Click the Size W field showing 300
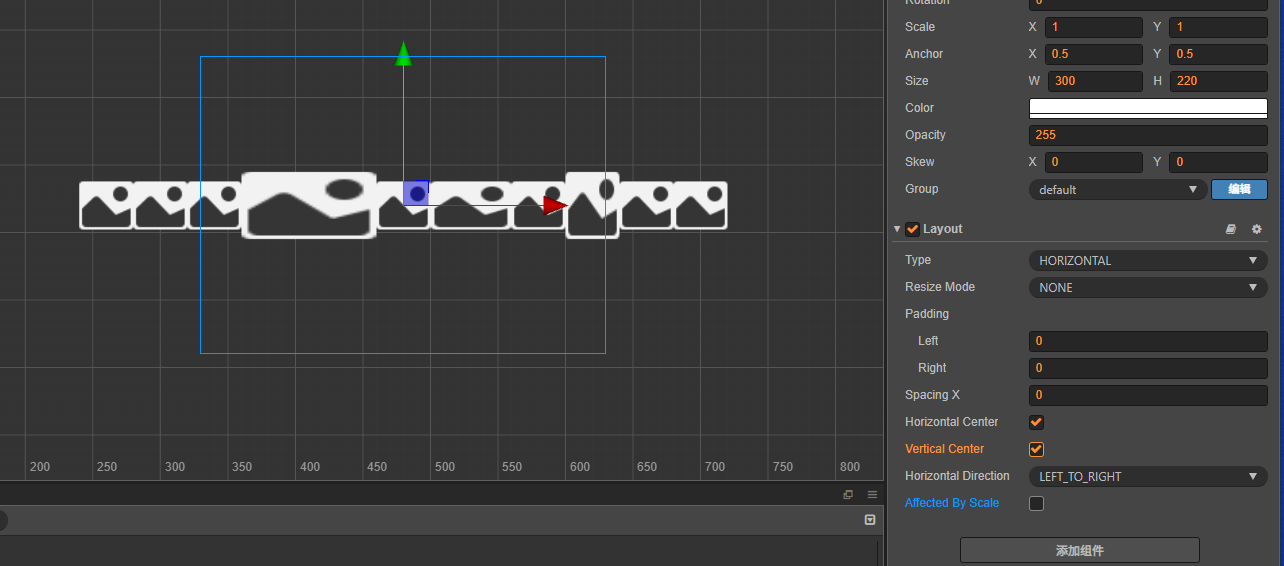The image size is (1284, 566). coord(1095,81)
